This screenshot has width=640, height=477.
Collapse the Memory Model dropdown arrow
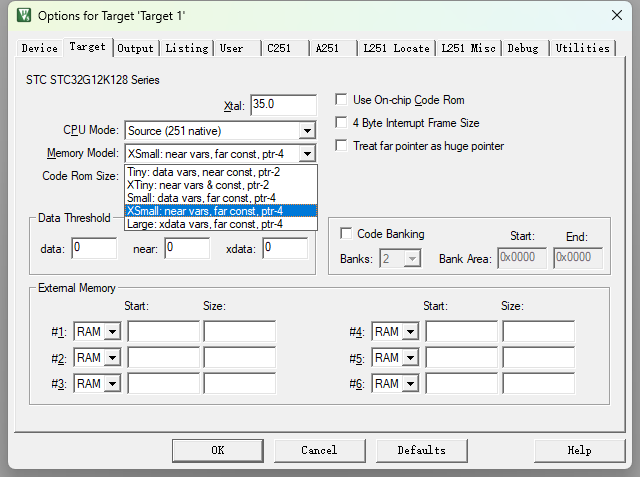pyautogui.click(x=307, y=154)
